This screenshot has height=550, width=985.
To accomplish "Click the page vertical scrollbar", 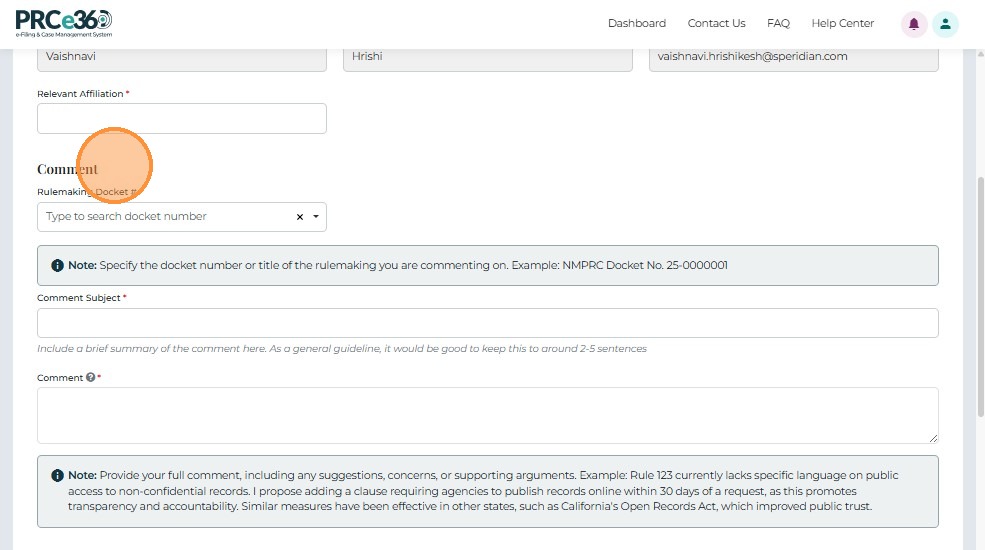I will [980, 296].
